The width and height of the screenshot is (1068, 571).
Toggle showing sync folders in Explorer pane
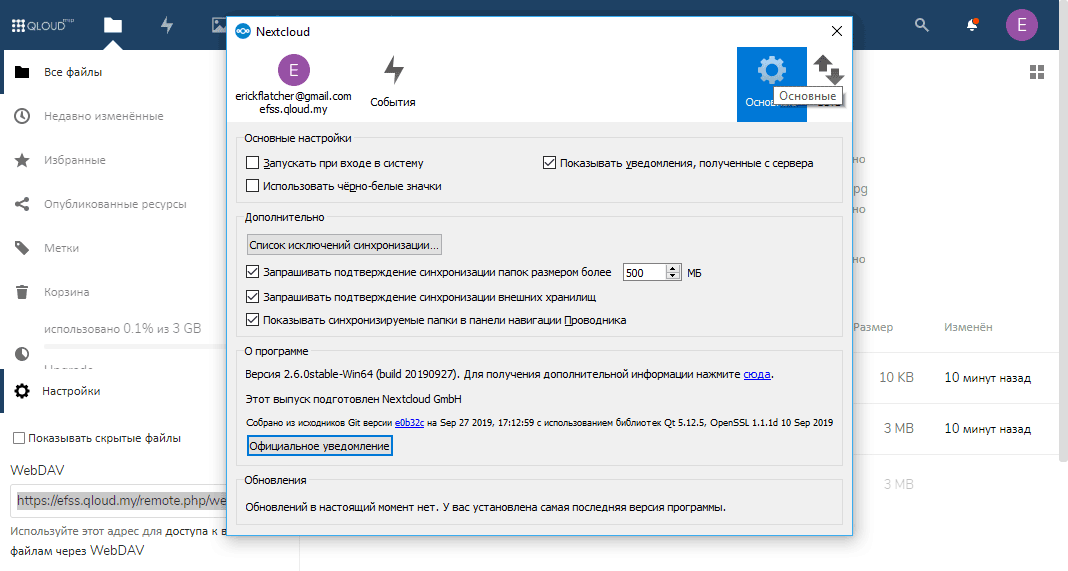coord(252,320)
